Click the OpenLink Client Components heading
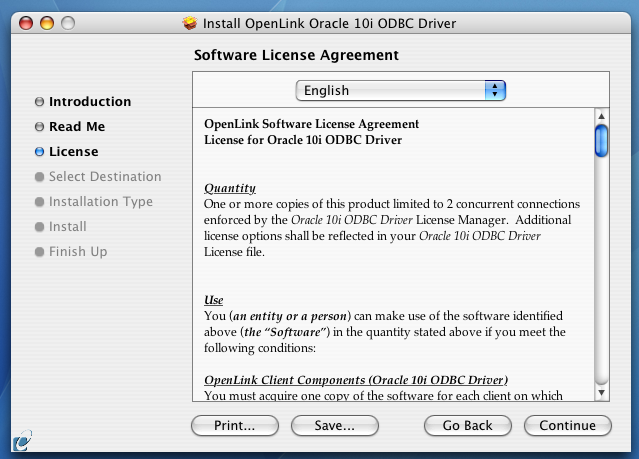The width and height of the screenshot is (639, 459). point(356,380)
